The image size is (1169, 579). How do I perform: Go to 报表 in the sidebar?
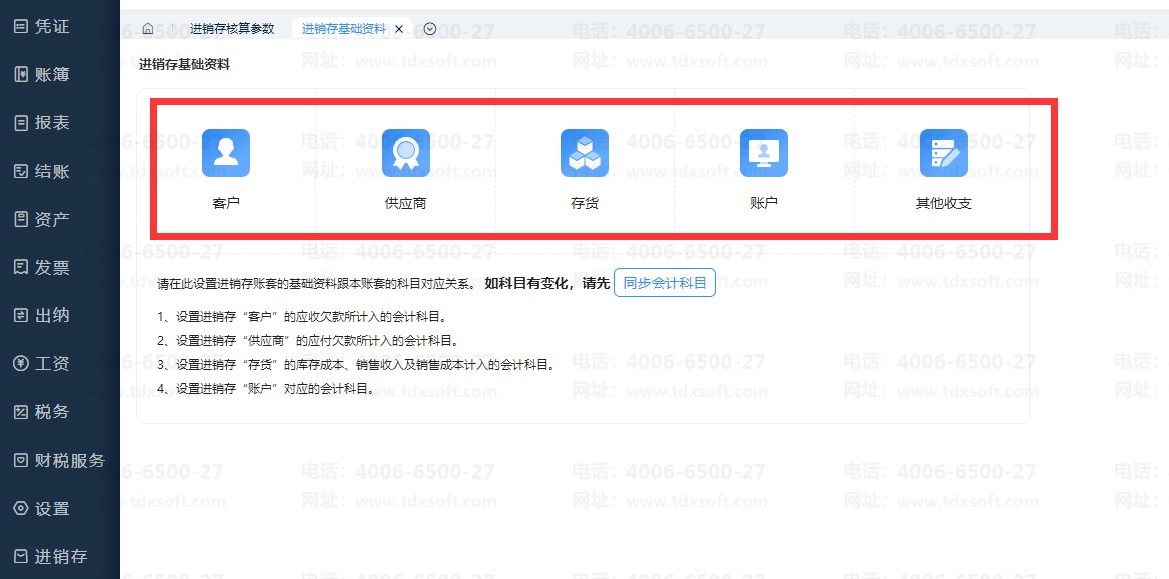point(52,123)
